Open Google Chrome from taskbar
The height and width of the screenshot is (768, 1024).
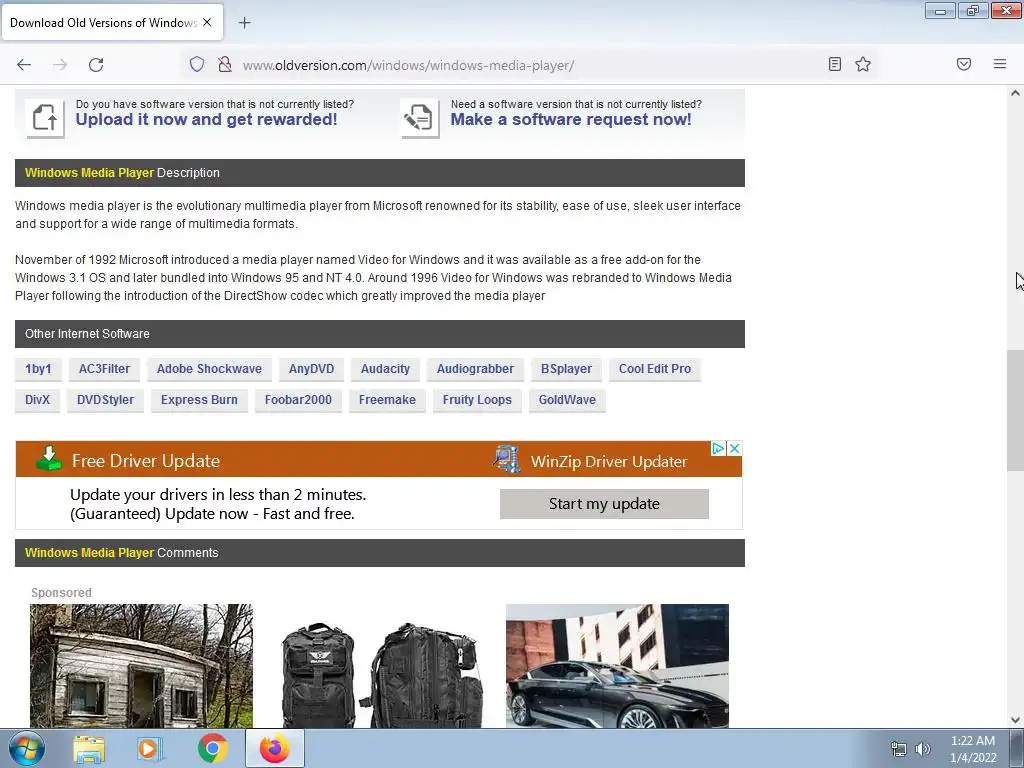pos(212,749)
